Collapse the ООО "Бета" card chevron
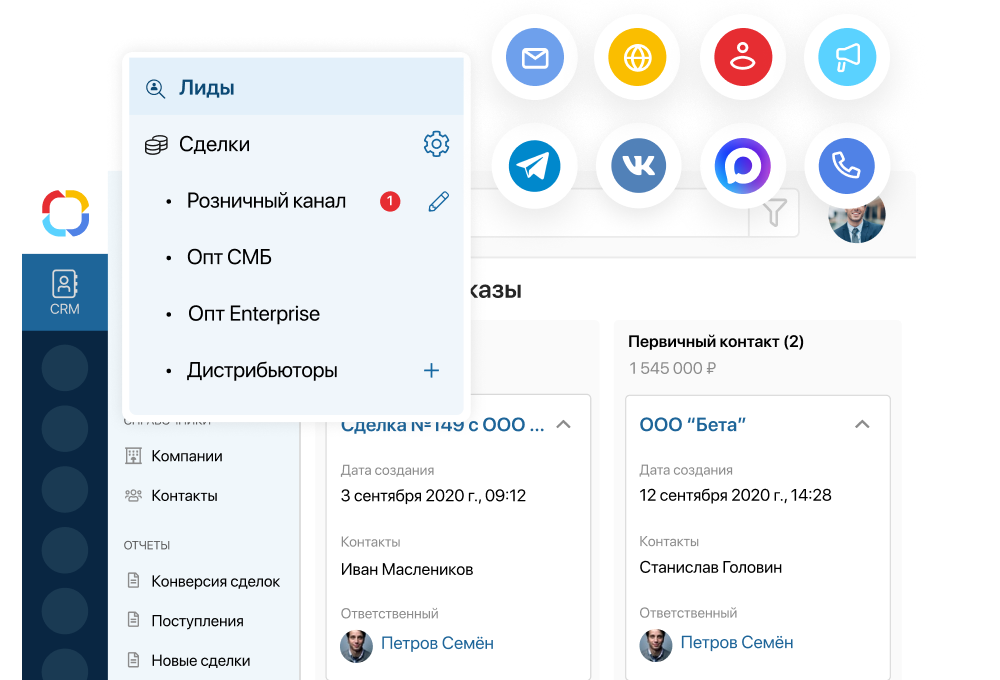Image resolution: width=1000 pixels, height=680 pixels. [x=862, y=424]
